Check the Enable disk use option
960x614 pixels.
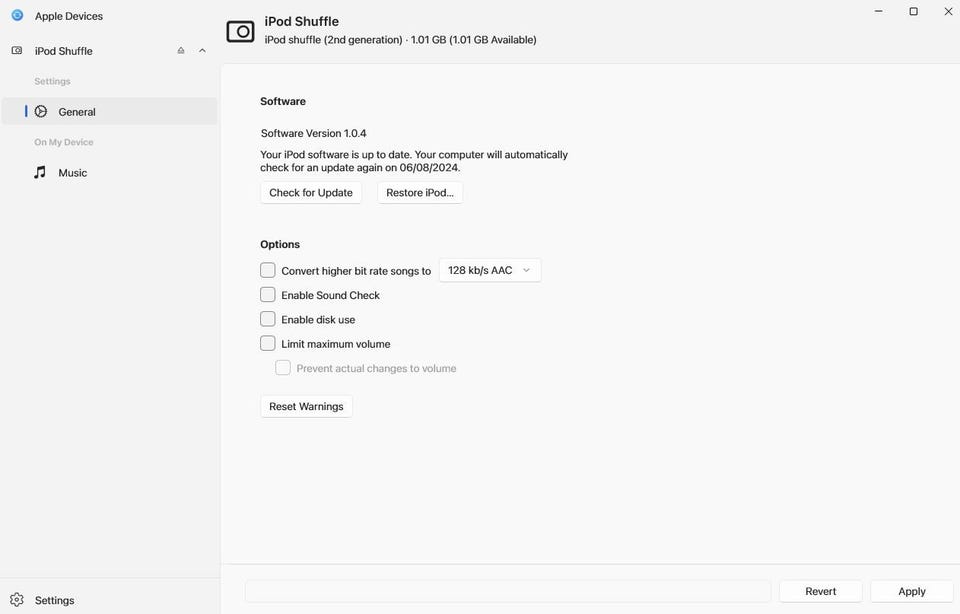268,319
